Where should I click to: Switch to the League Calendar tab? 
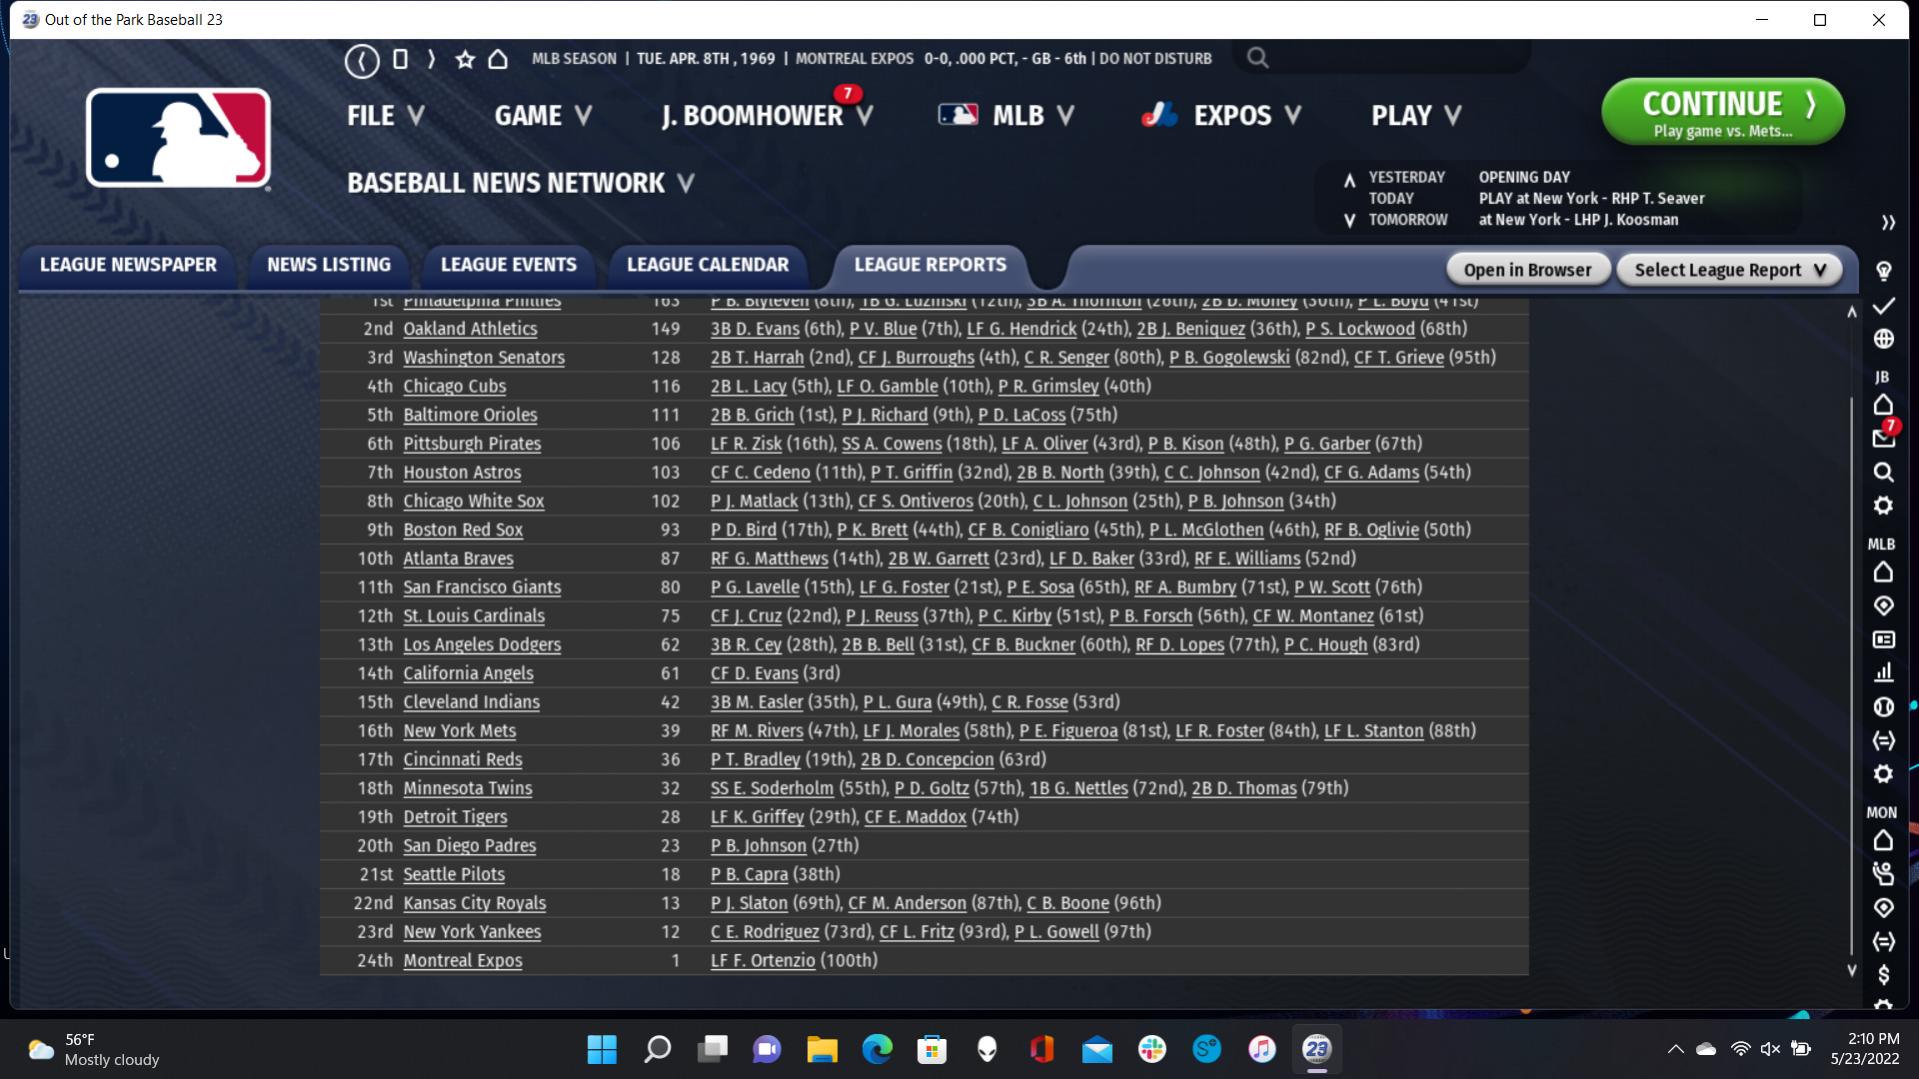[707, 265]
